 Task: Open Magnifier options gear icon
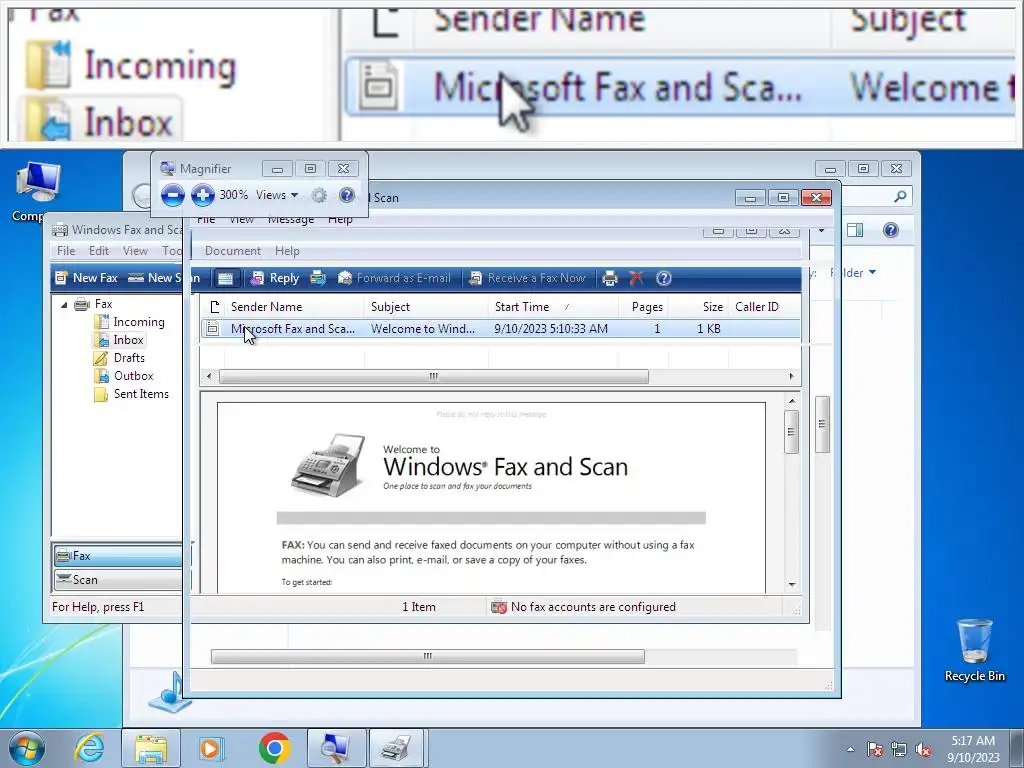tap(319, 195)
